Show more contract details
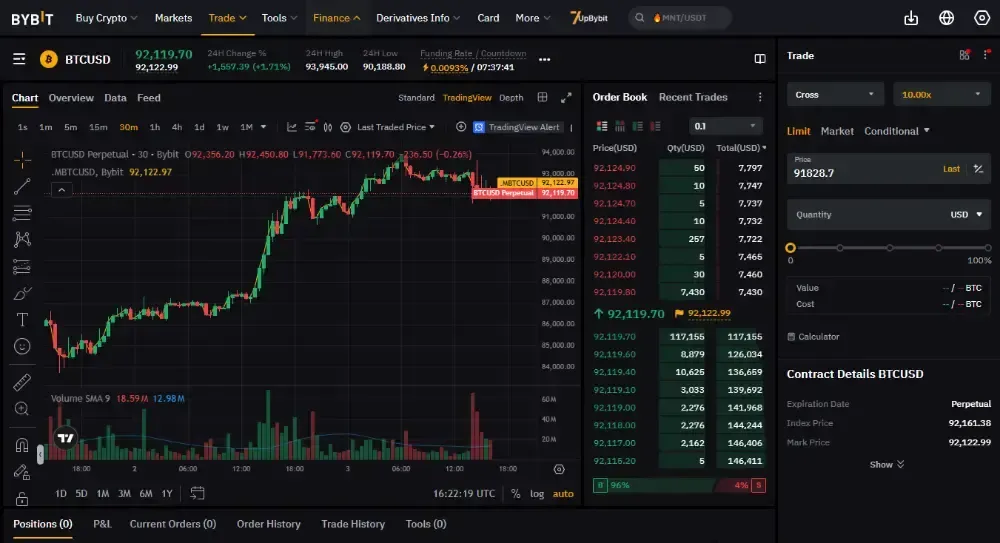The height and width of the screenshot is (543, 1000). tap(886, 465)
